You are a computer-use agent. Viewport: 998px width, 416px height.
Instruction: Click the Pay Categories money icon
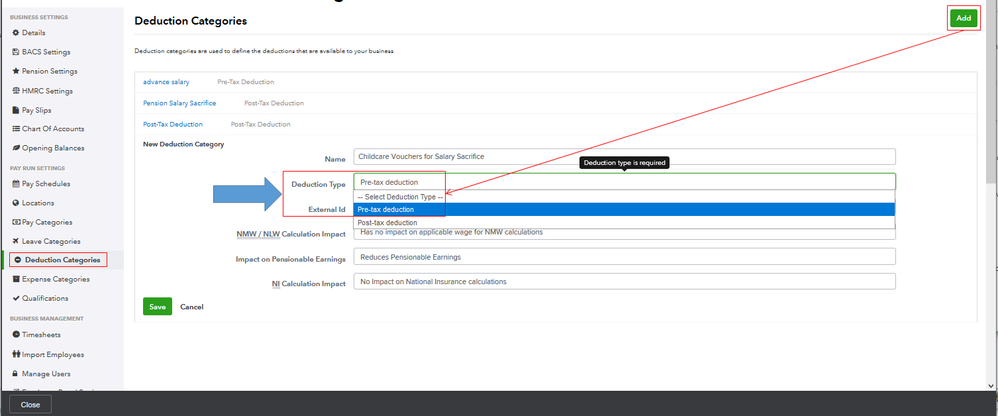pos(16,223)
